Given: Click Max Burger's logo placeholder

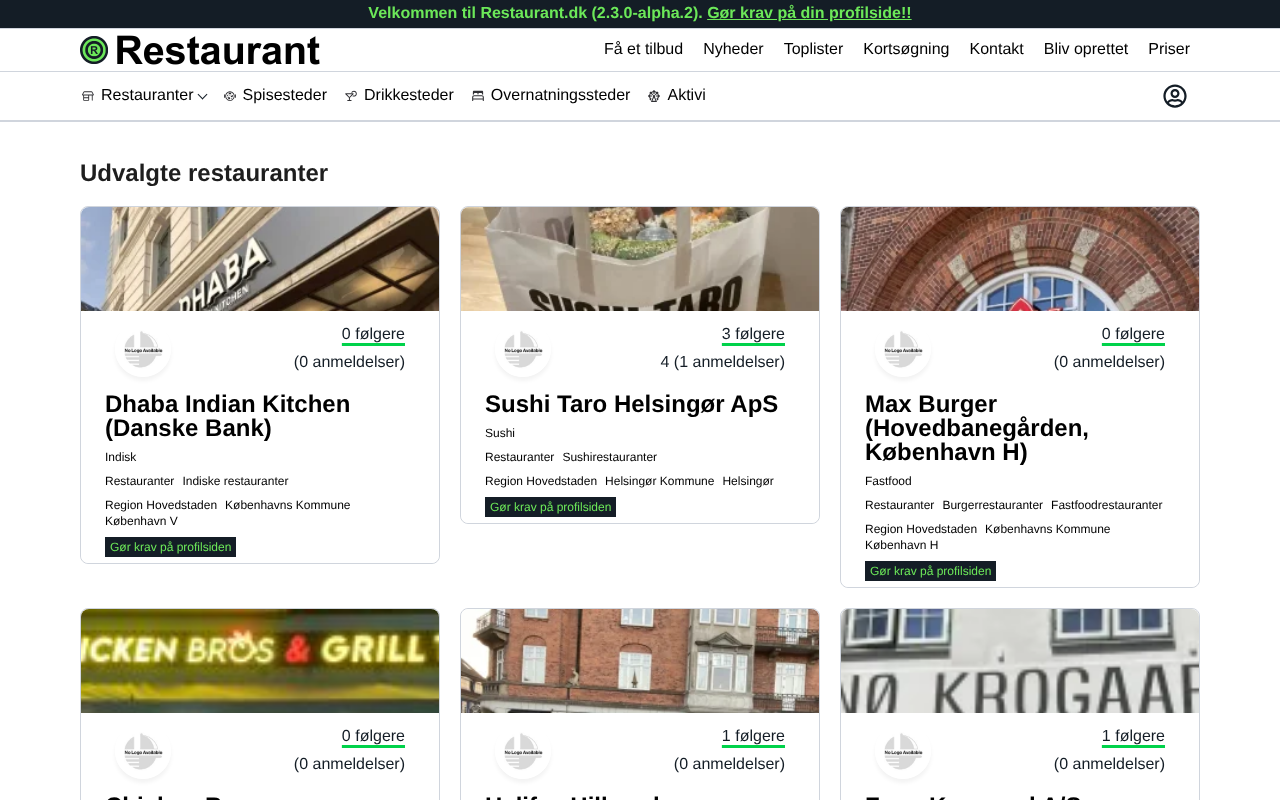Looking at the screenshot, I should point(903,350).
